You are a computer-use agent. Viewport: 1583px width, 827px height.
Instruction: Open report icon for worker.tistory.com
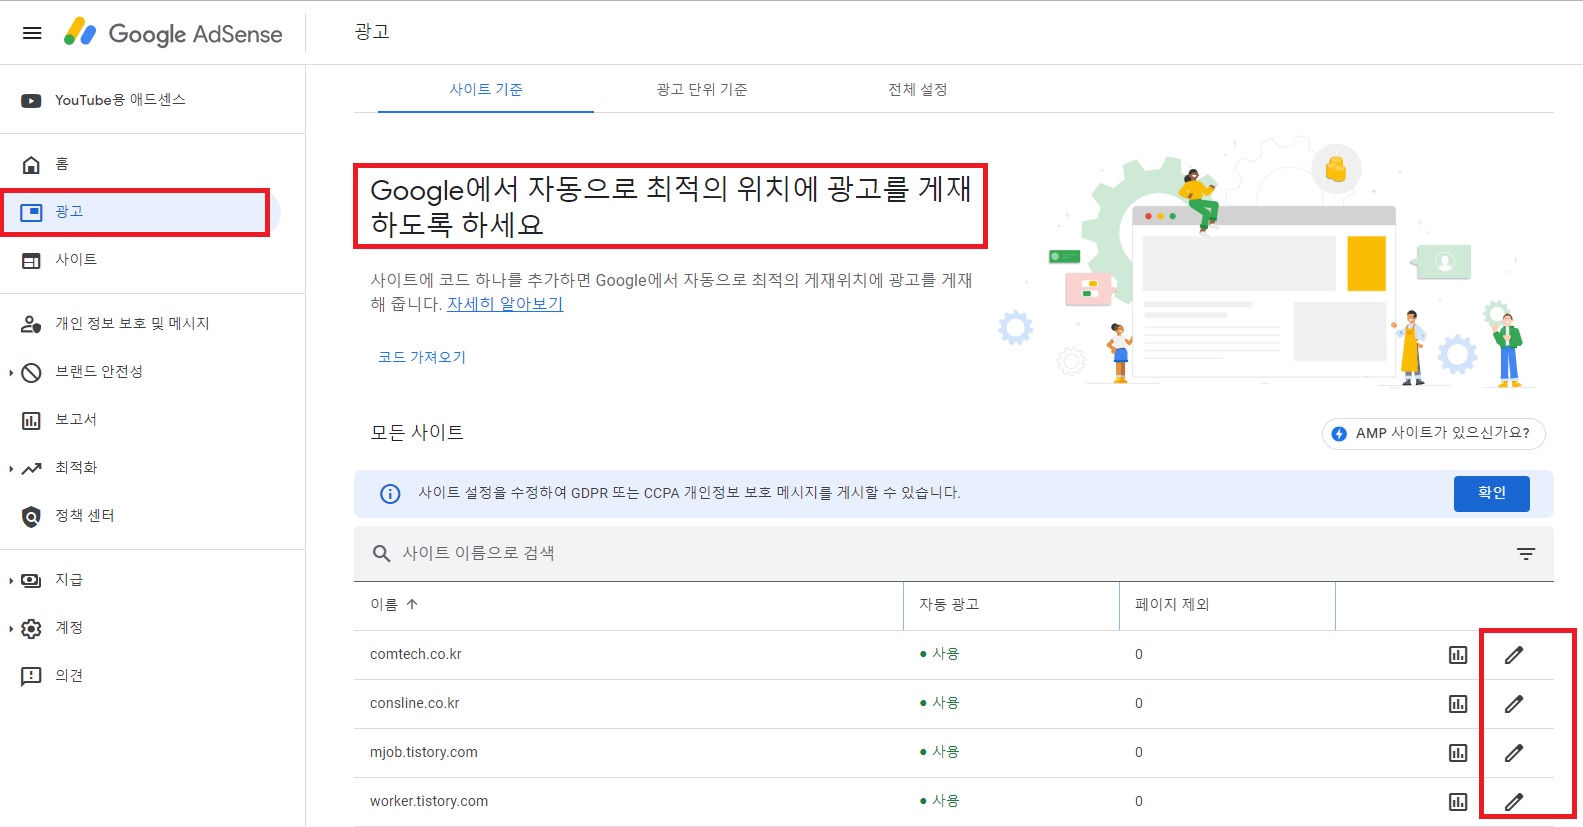1458,802
